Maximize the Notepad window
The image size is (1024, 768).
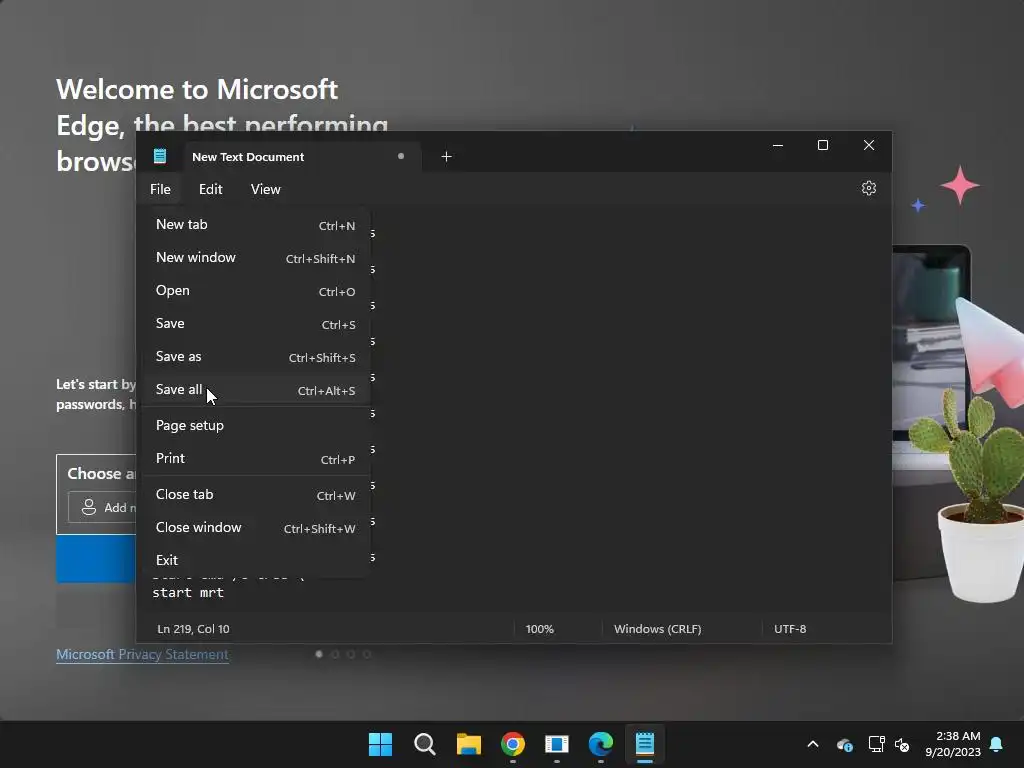point(823,145)
